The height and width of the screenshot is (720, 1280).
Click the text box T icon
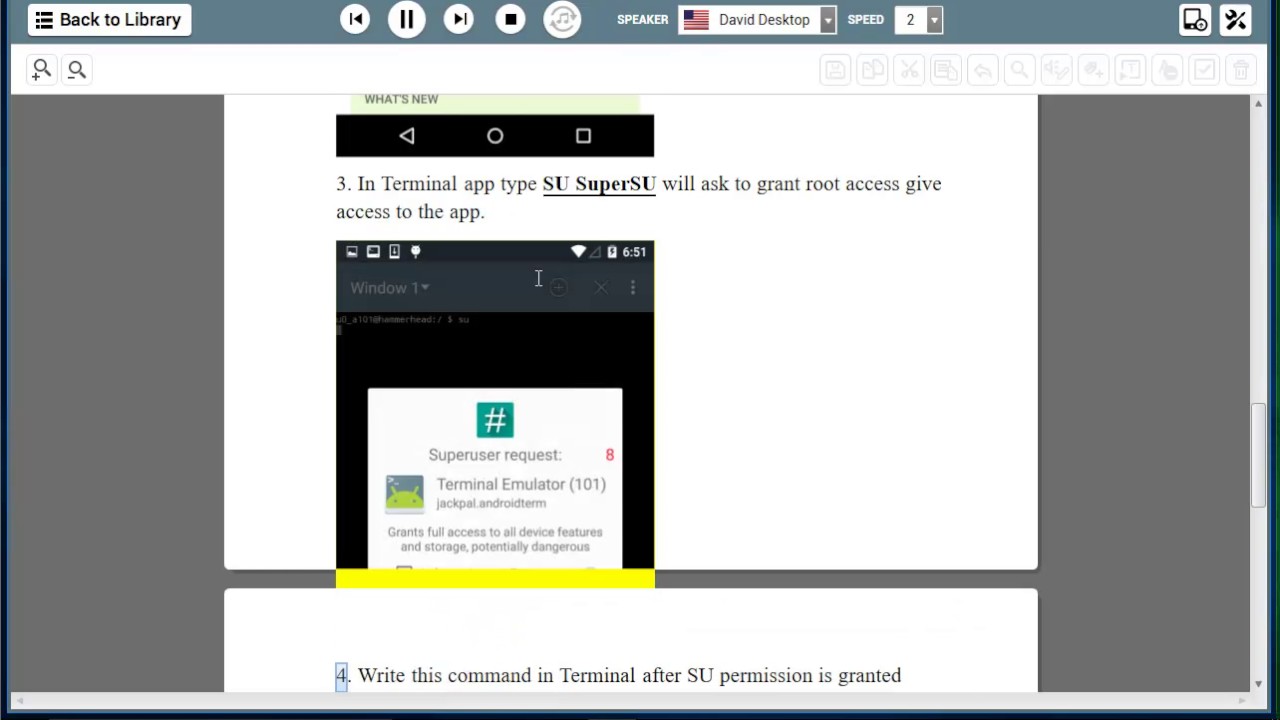(1130, 70)
